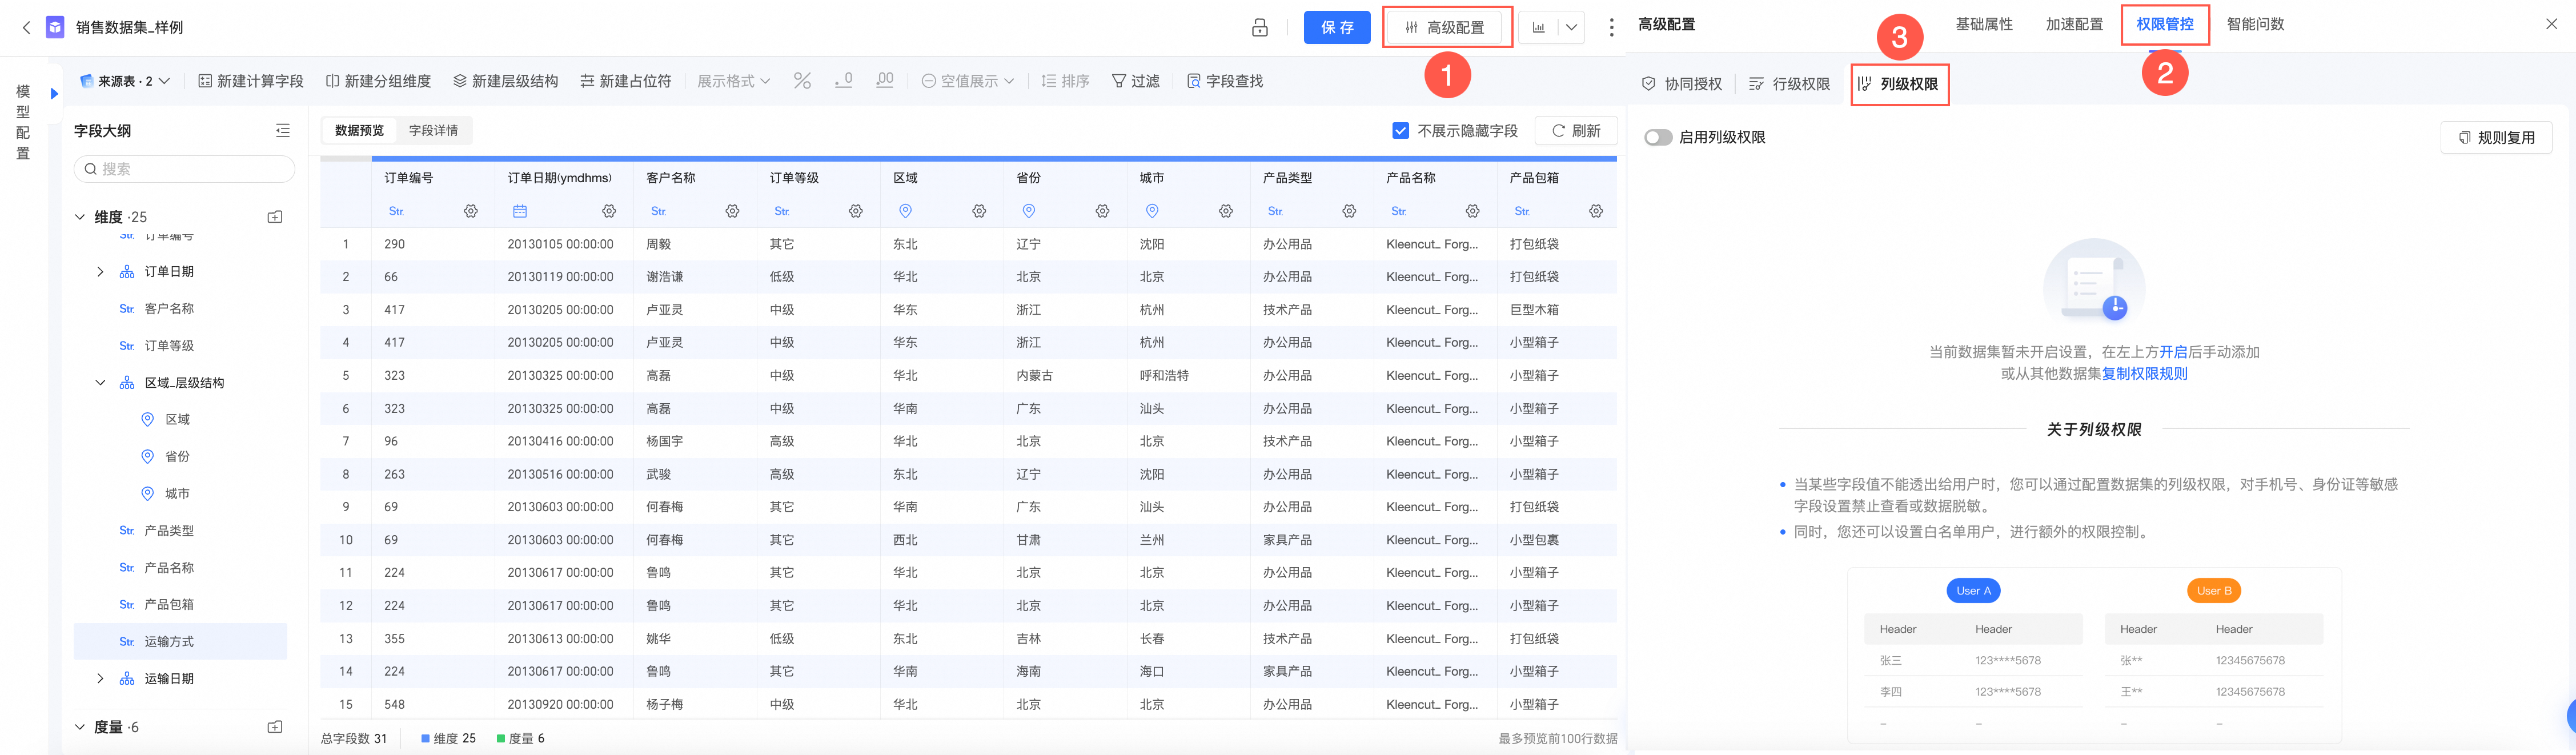2576x755 pixels.
Task: Click gear icon in 订单编号 column header
Action: pos(470,211)
